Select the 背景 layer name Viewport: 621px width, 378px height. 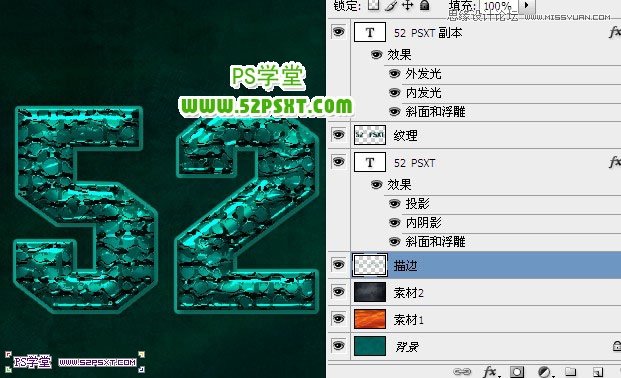tap(407, 347)
